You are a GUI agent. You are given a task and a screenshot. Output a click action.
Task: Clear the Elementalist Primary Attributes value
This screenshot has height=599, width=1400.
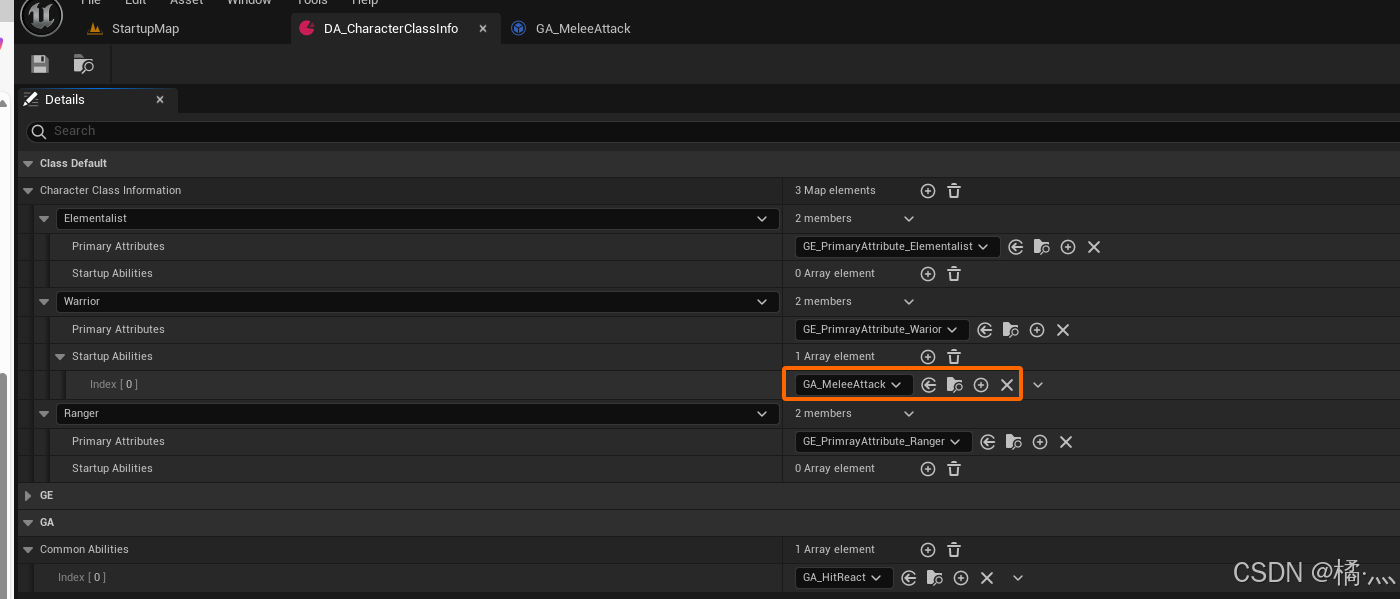(1094, 246)
